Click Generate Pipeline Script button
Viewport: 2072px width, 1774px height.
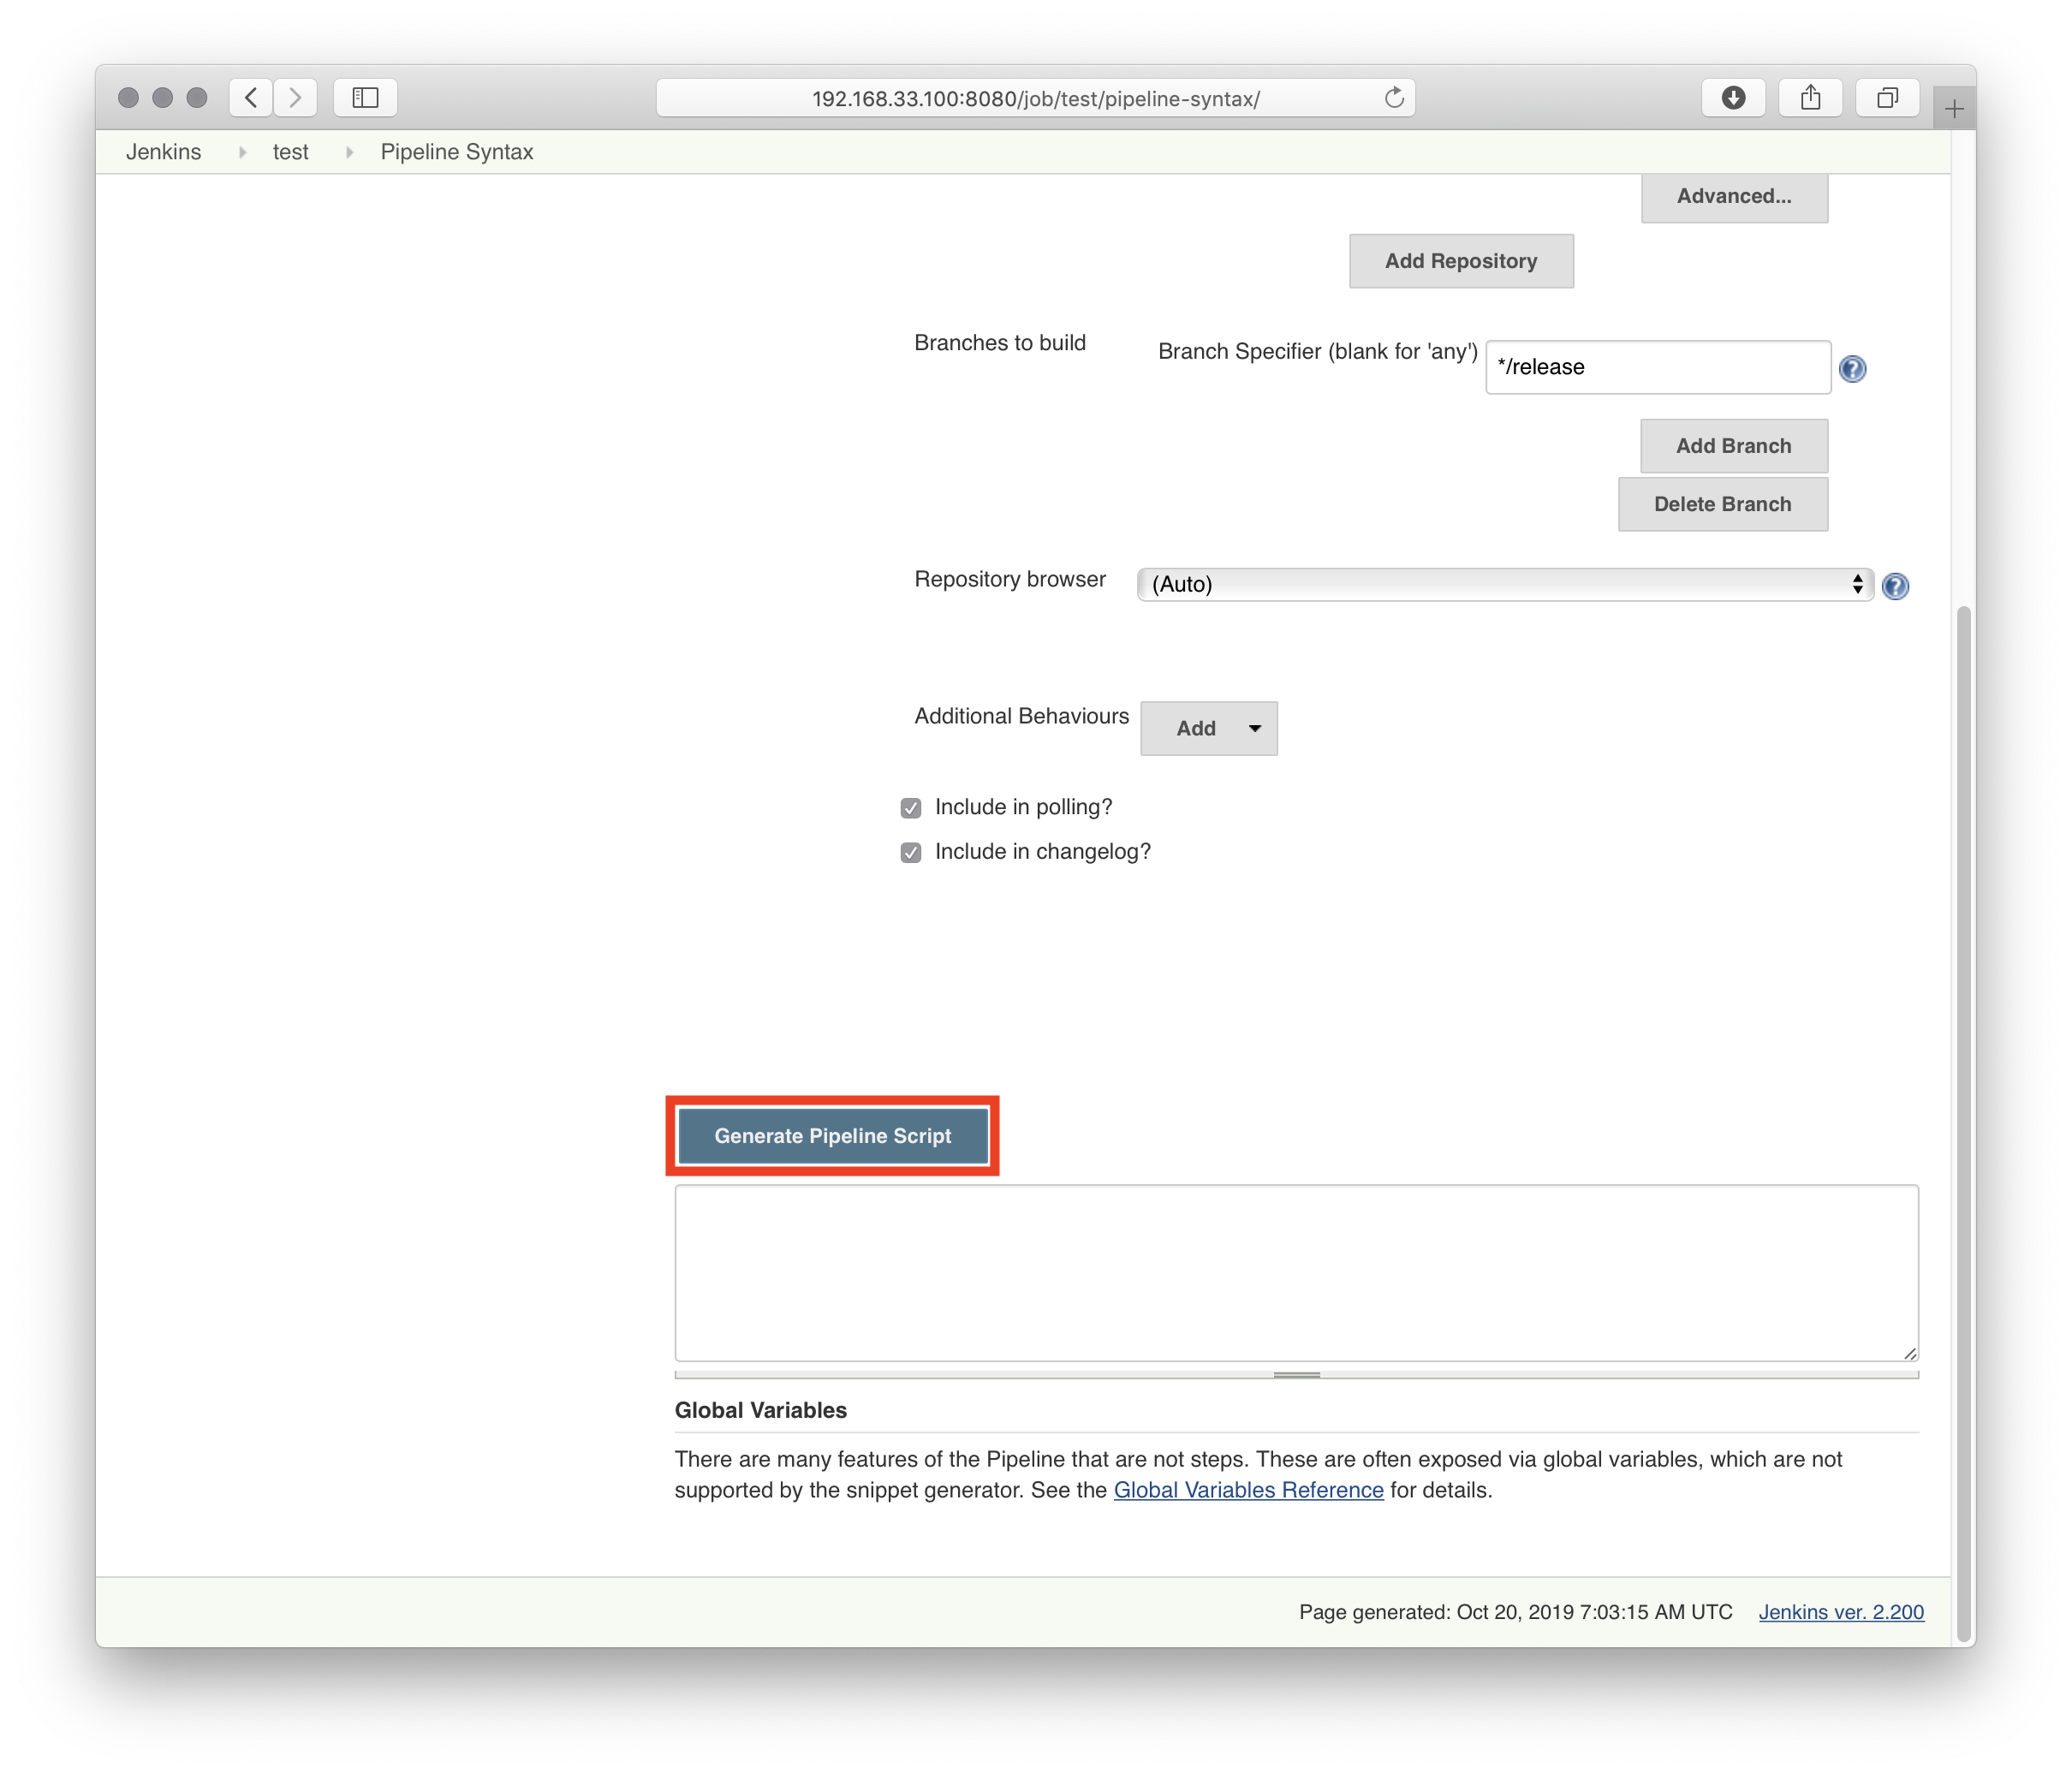[x=832, y=1136]
